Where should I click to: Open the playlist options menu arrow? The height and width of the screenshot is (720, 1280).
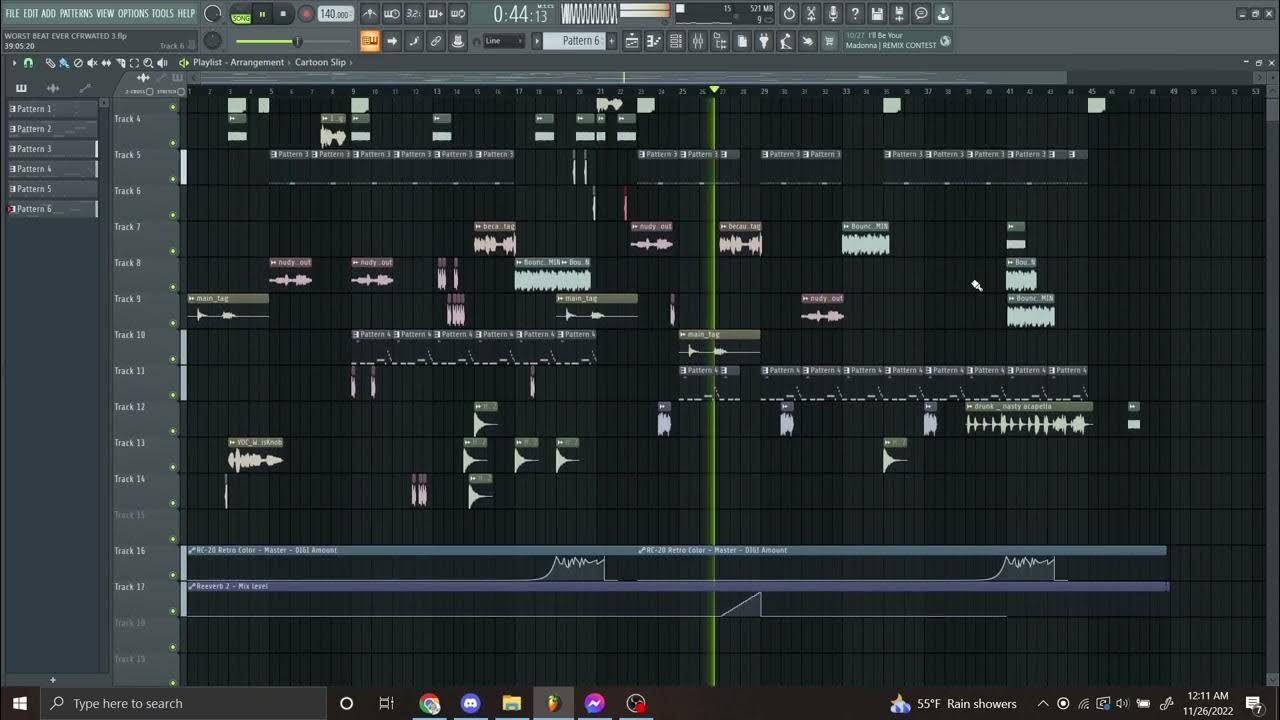click(x=14, y=63)
